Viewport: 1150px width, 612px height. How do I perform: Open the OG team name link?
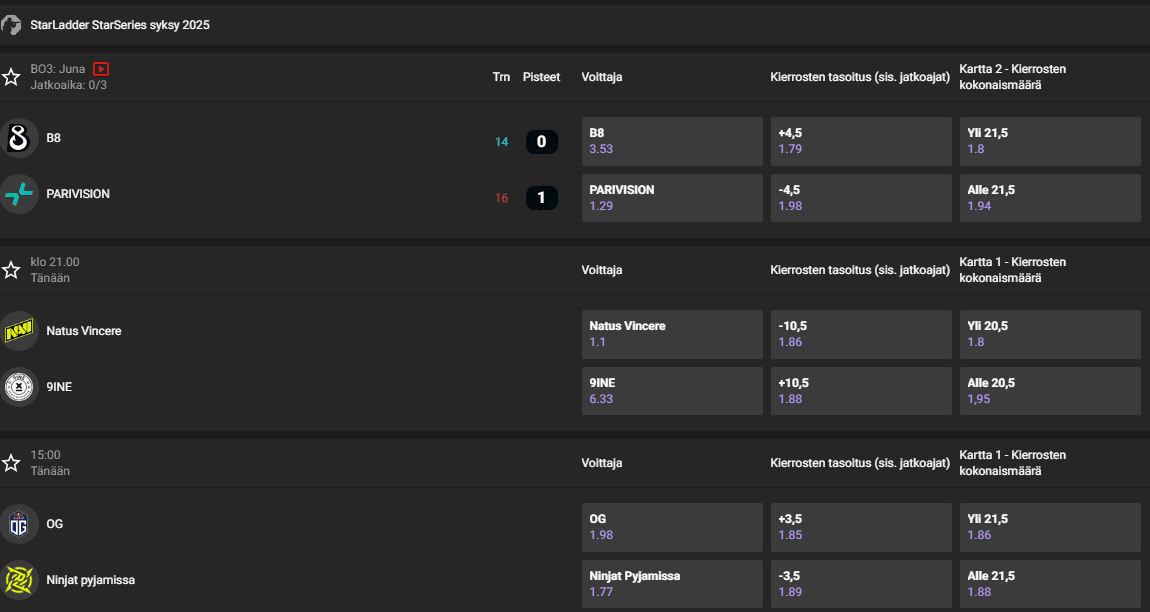pos(54,524)
